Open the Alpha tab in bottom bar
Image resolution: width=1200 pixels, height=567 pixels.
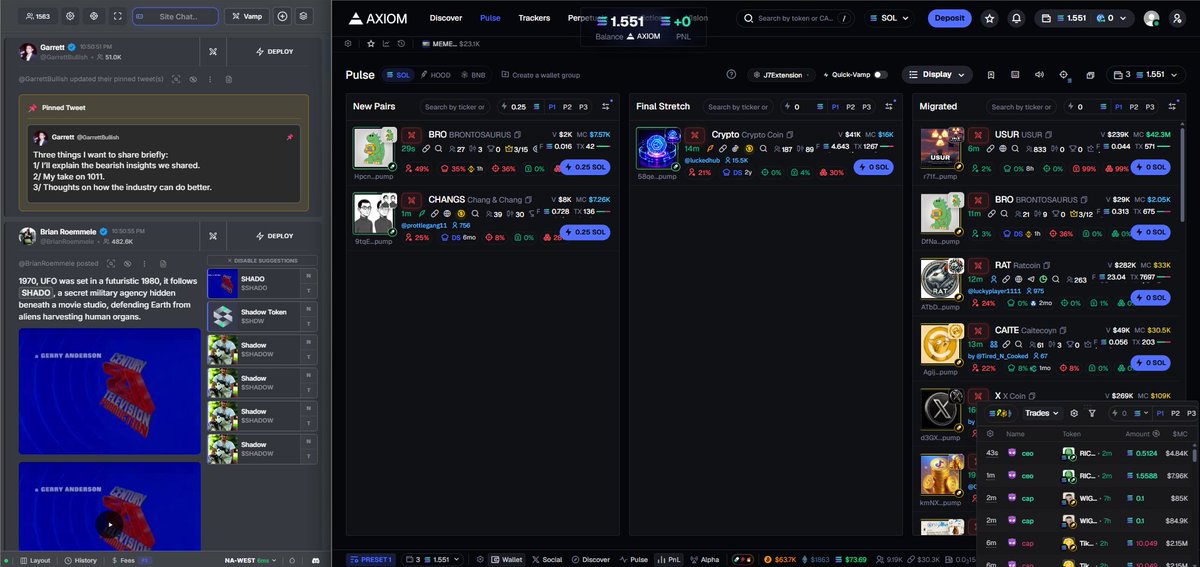pos(705,560)
